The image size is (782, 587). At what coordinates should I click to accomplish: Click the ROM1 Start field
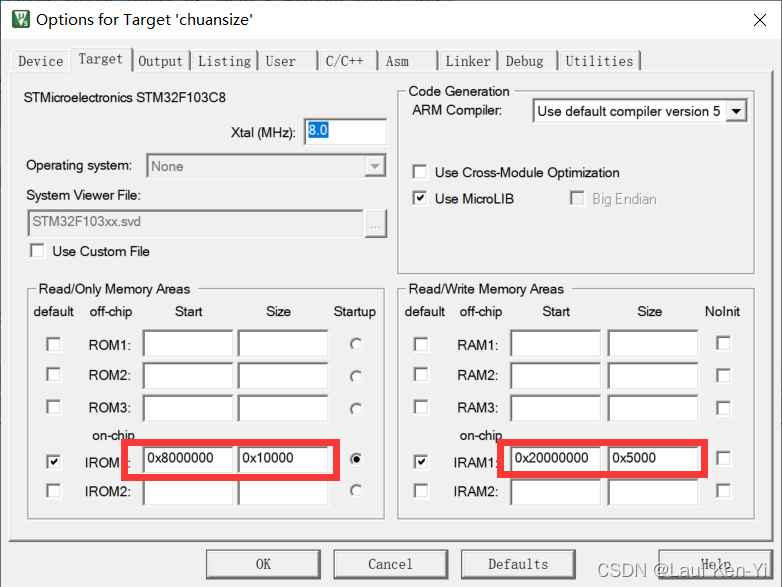pos(188,343)
